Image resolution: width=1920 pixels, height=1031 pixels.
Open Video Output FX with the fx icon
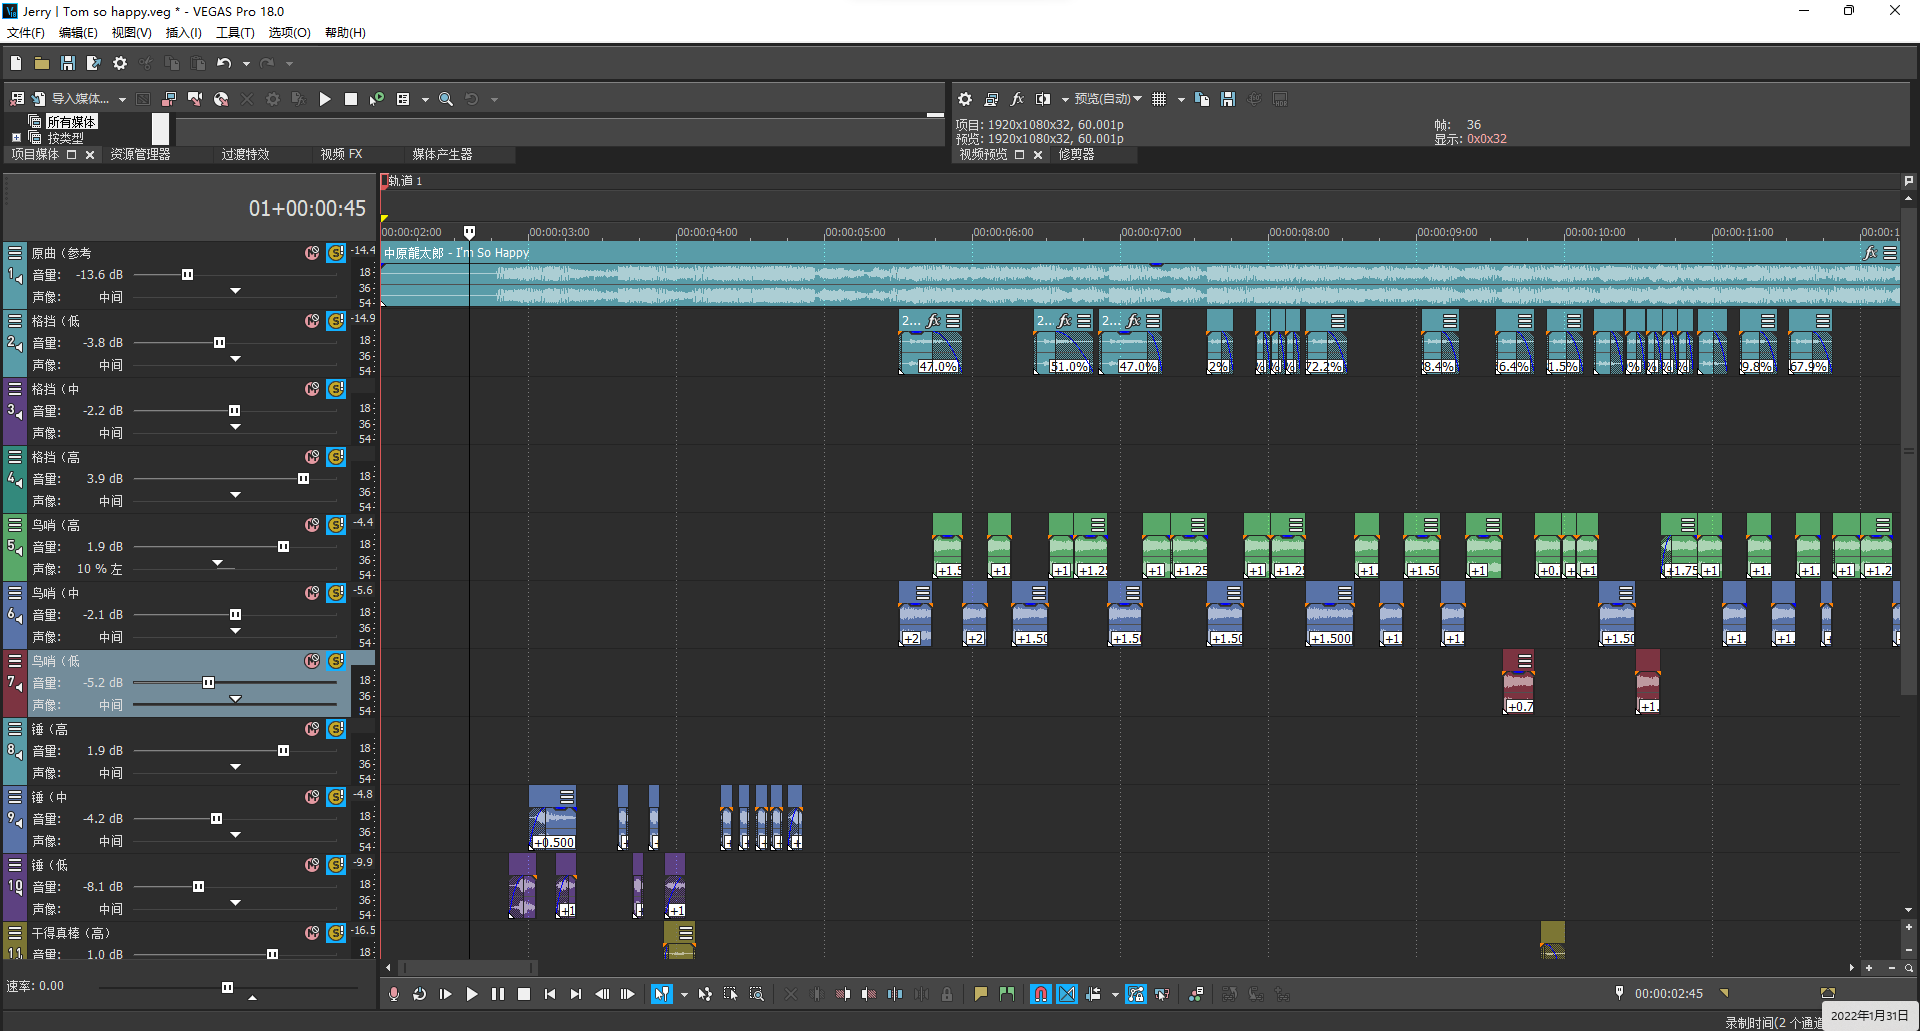point(1017,99)
